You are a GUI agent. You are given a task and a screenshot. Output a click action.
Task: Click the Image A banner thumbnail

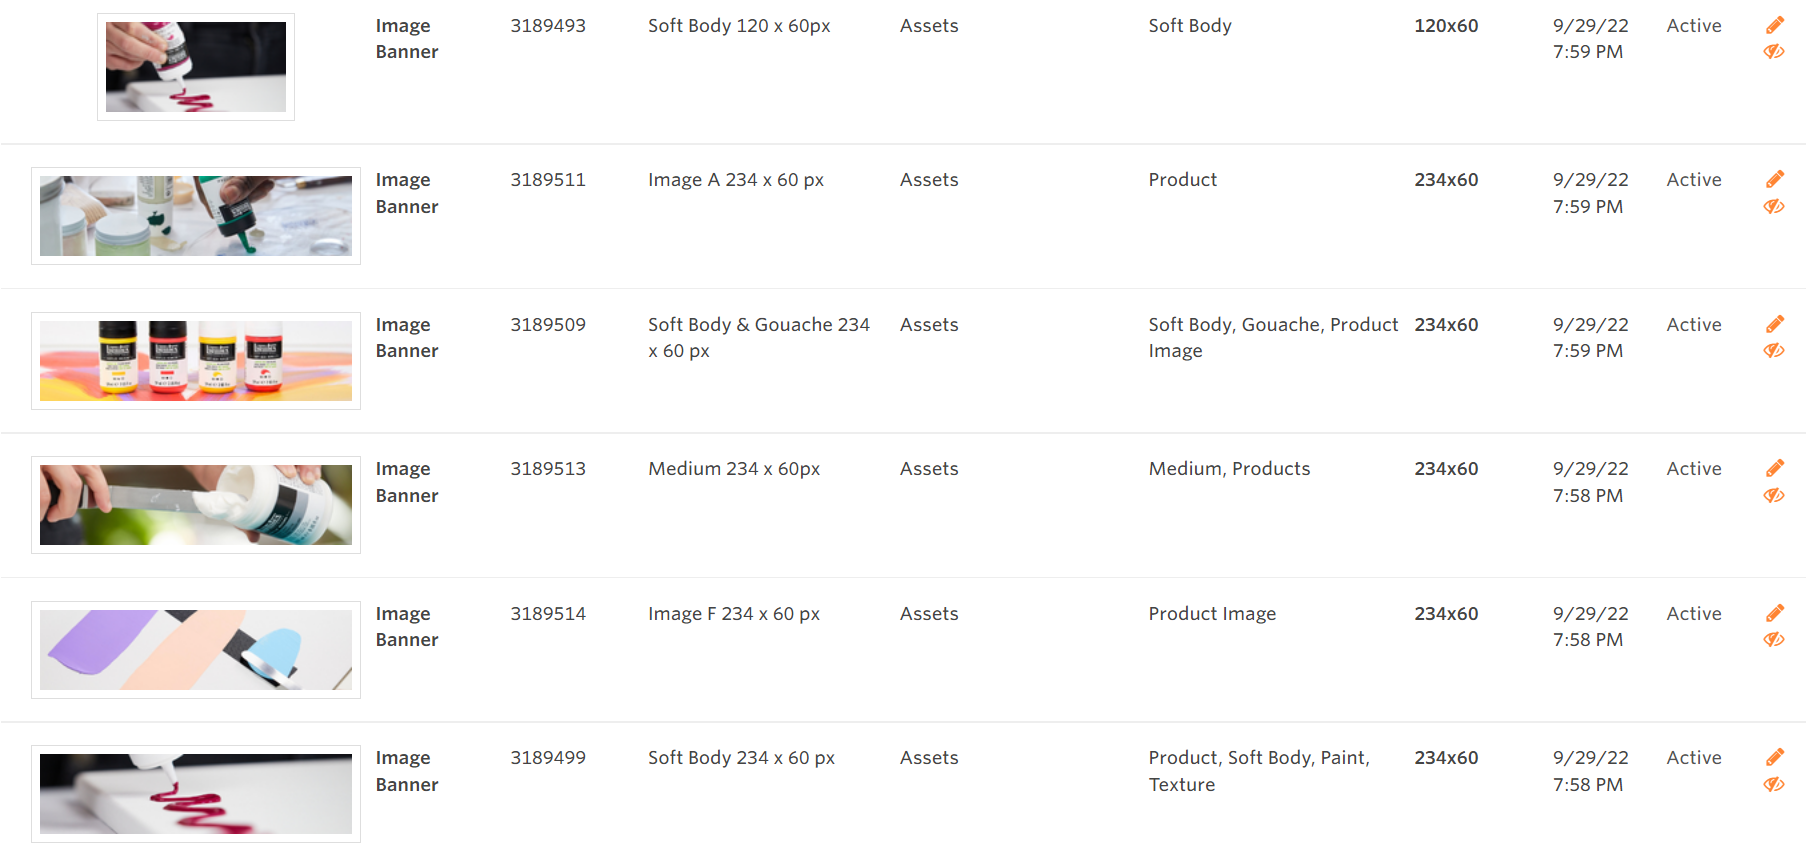[196, 216]
